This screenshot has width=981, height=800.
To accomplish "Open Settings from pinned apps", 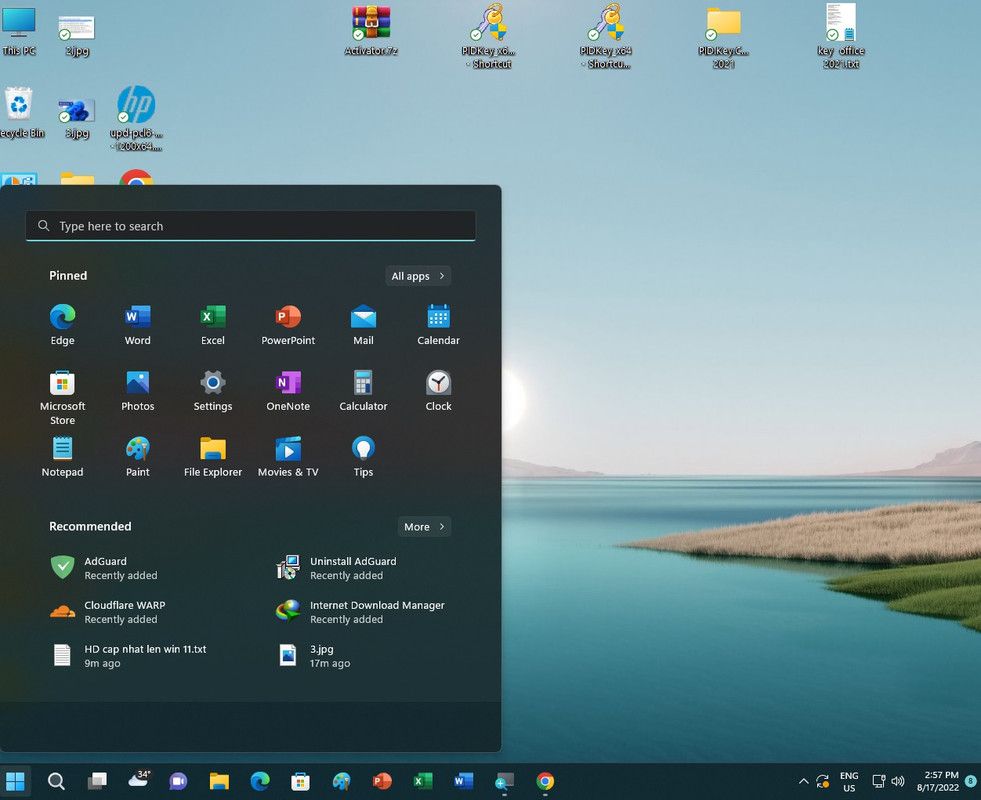I will point(213,391).
